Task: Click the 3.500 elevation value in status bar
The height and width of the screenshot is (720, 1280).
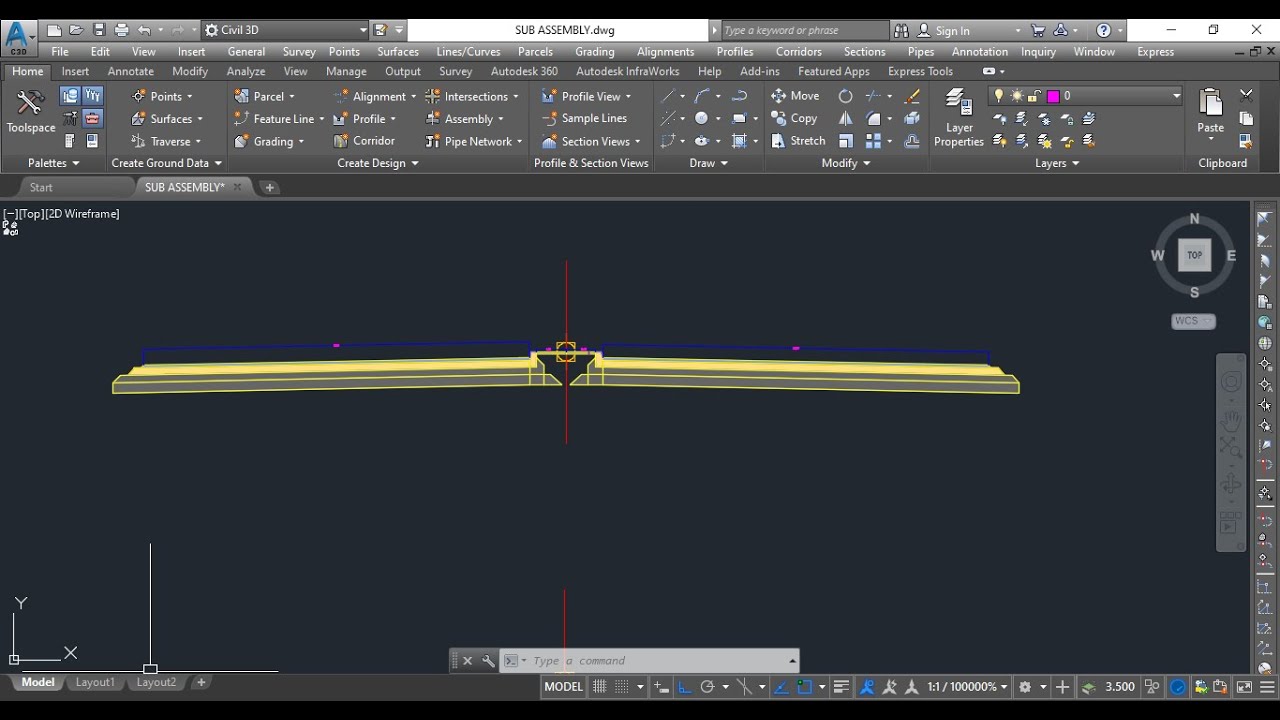Action: [1120, 687]
